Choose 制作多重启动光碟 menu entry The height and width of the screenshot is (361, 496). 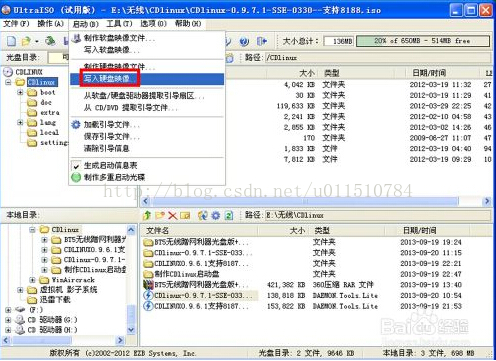click(147, 177)
